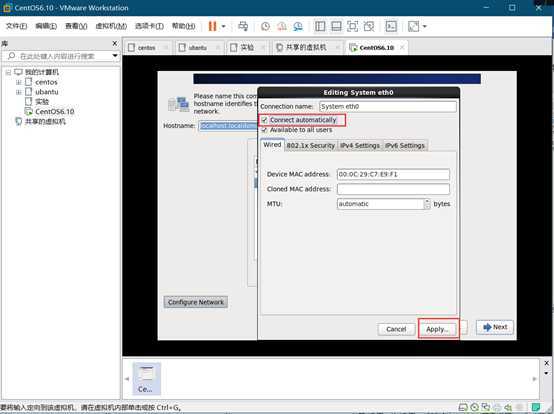Click the Connection name field

[388, 107]
